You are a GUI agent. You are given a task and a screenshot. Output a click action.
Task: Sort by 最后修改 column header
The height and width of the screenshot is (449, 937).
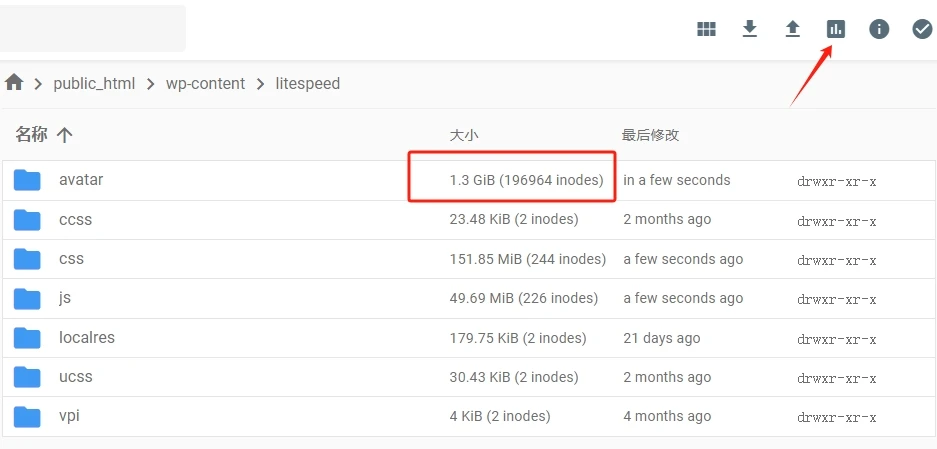[x=650, y=135]
